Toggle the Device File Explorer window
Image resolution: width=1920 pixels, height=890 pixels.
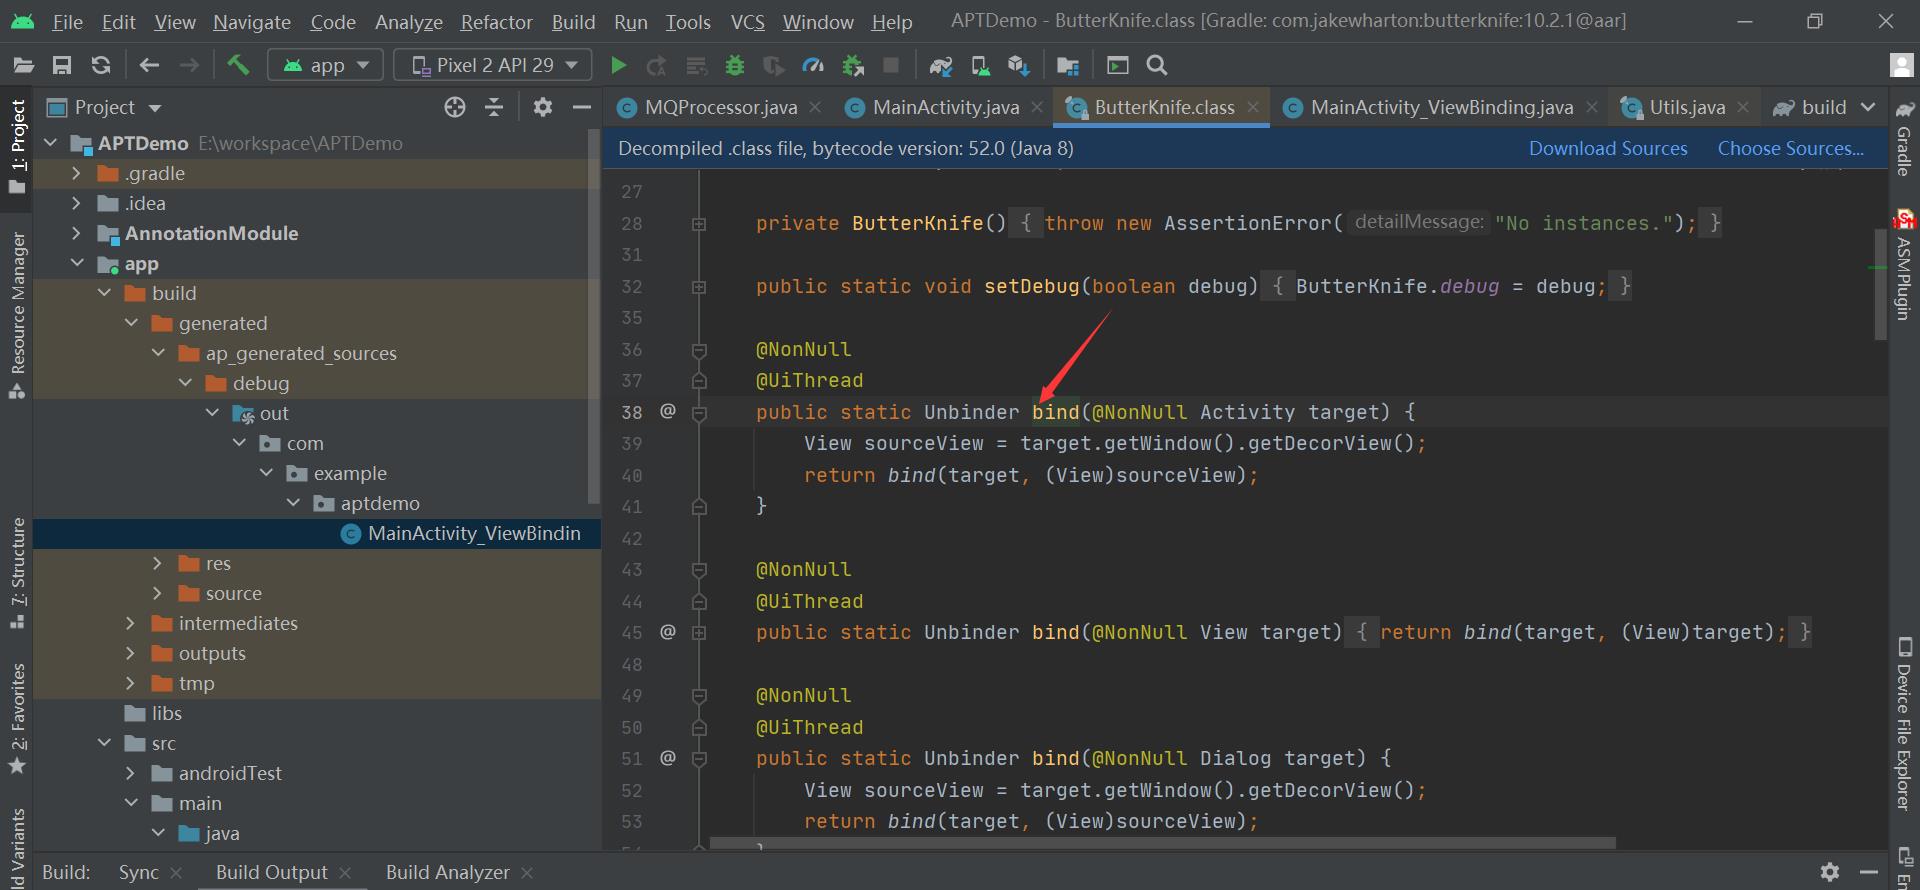1904,724
